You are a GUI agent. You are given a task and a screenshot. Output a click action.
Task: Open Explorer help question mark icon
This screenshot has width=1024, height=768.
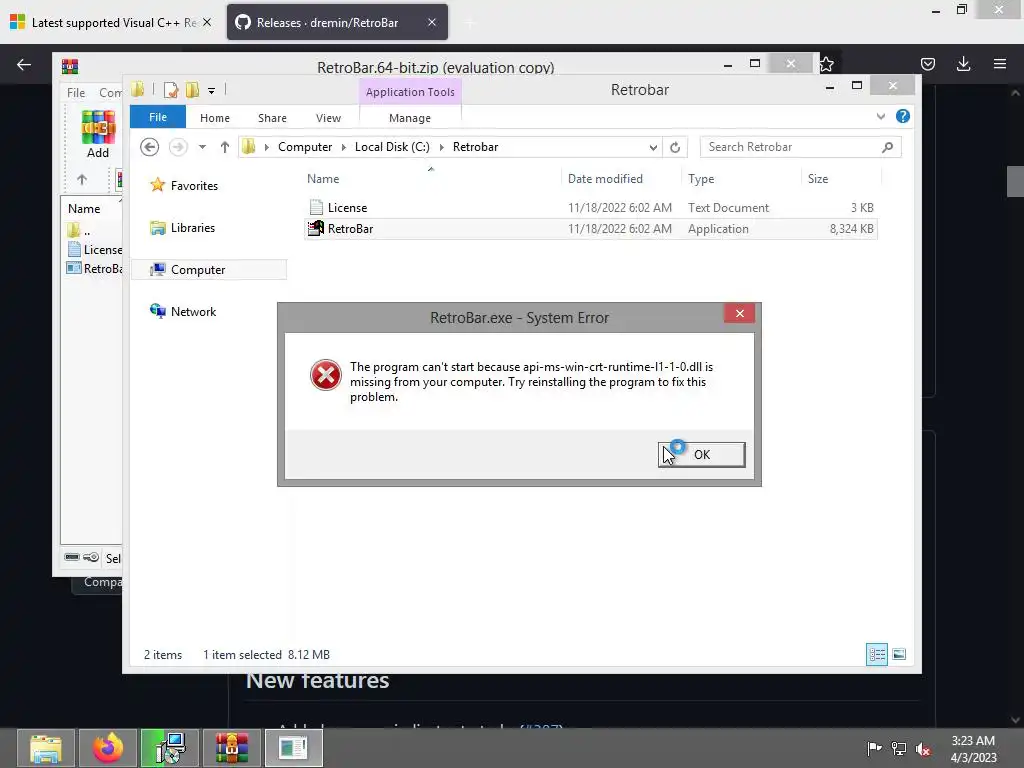point(903,116)
